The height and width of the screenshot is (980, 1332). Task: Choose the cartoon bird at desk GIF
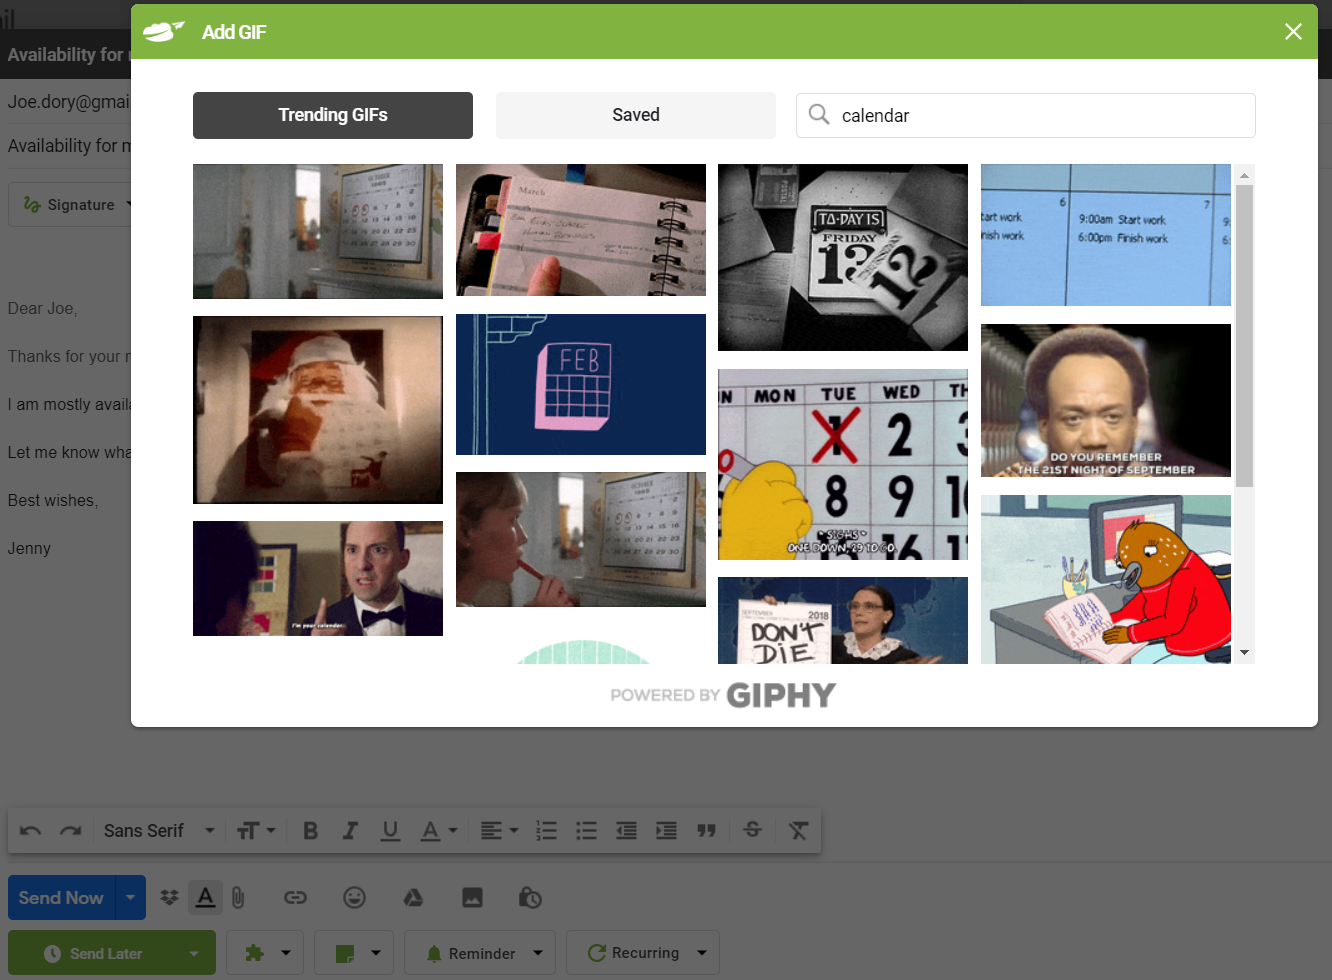1106,579
